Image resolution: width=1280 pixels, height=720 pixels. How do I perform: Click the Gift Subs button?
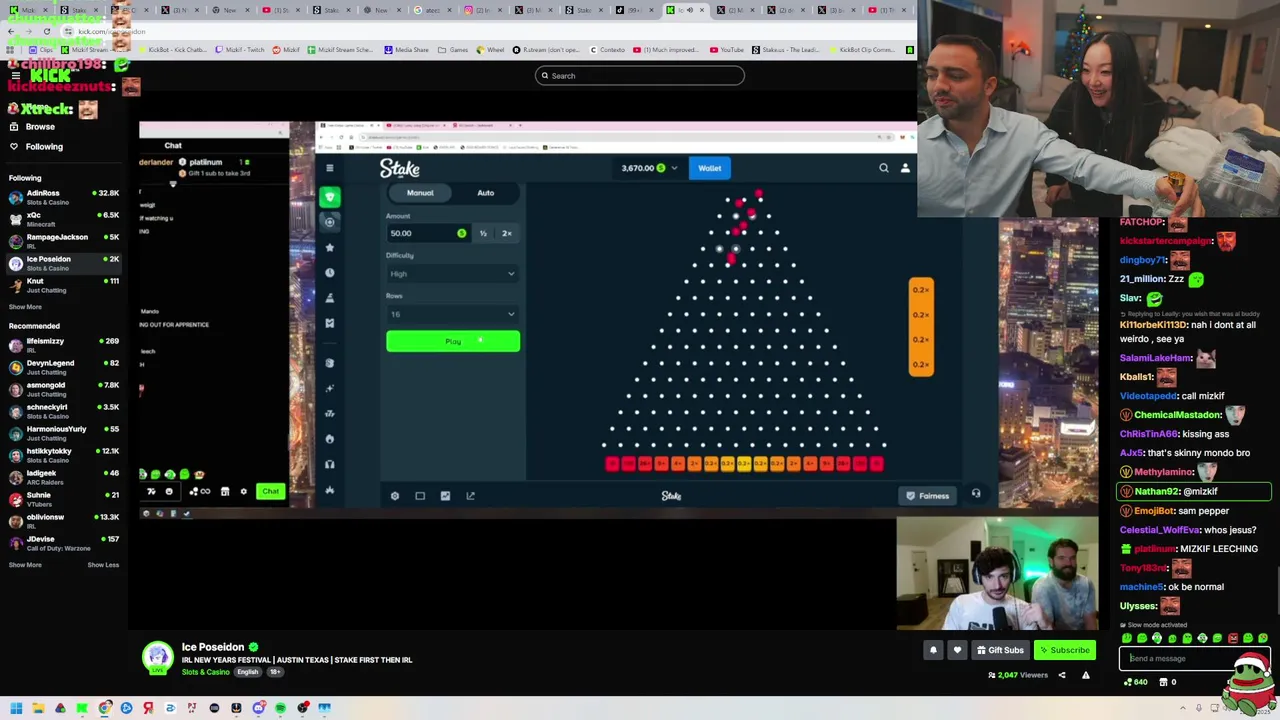click(1000, 650)
